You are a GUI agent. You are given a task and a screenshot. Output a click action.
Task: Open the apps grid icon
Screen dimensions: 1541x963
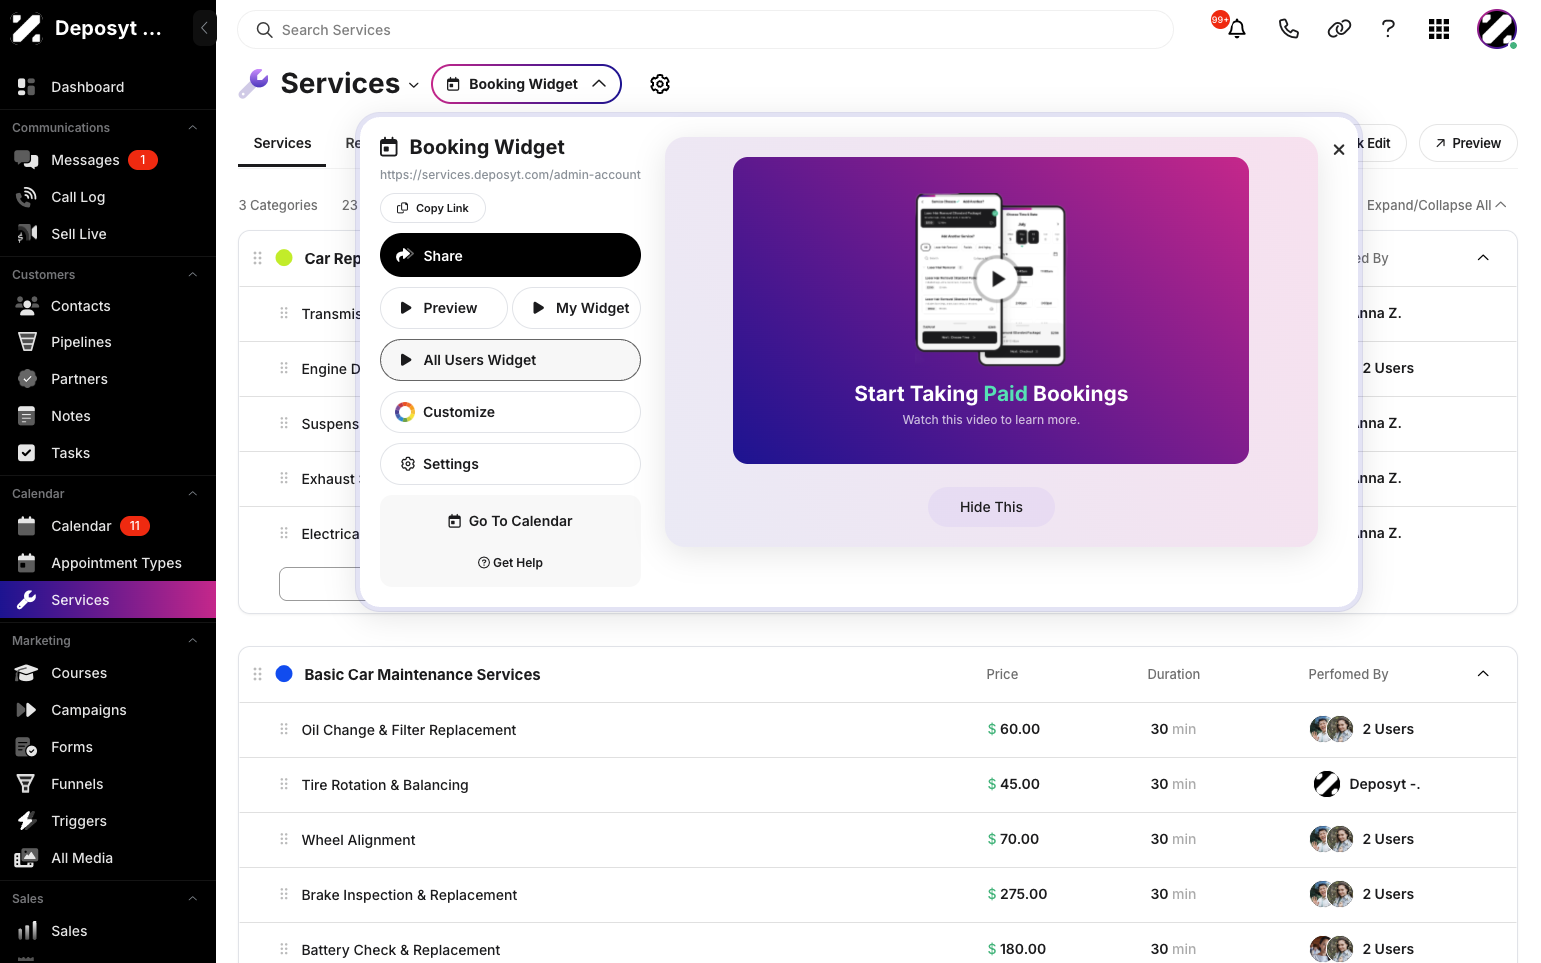click(1439, 29)
